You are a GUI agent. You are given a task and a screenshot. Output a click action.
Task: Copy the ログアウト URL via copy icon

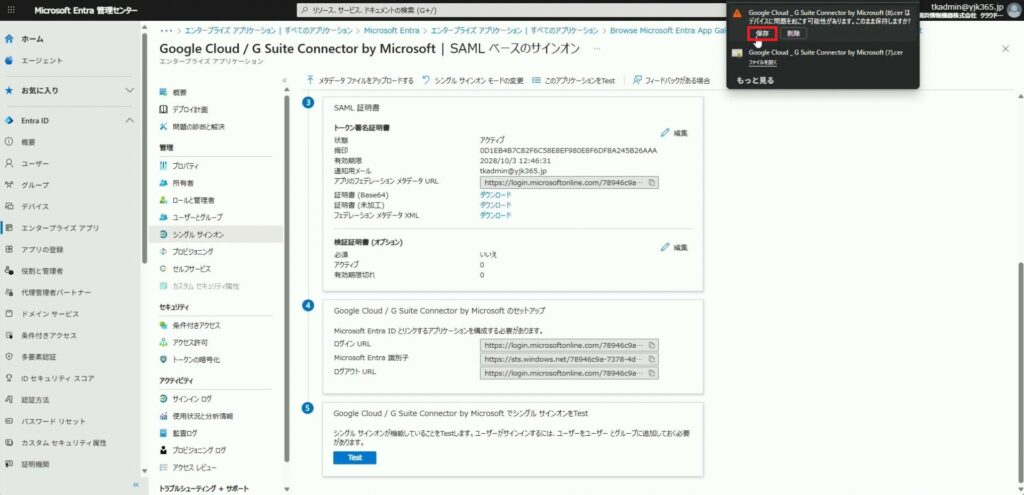point(652,372)
